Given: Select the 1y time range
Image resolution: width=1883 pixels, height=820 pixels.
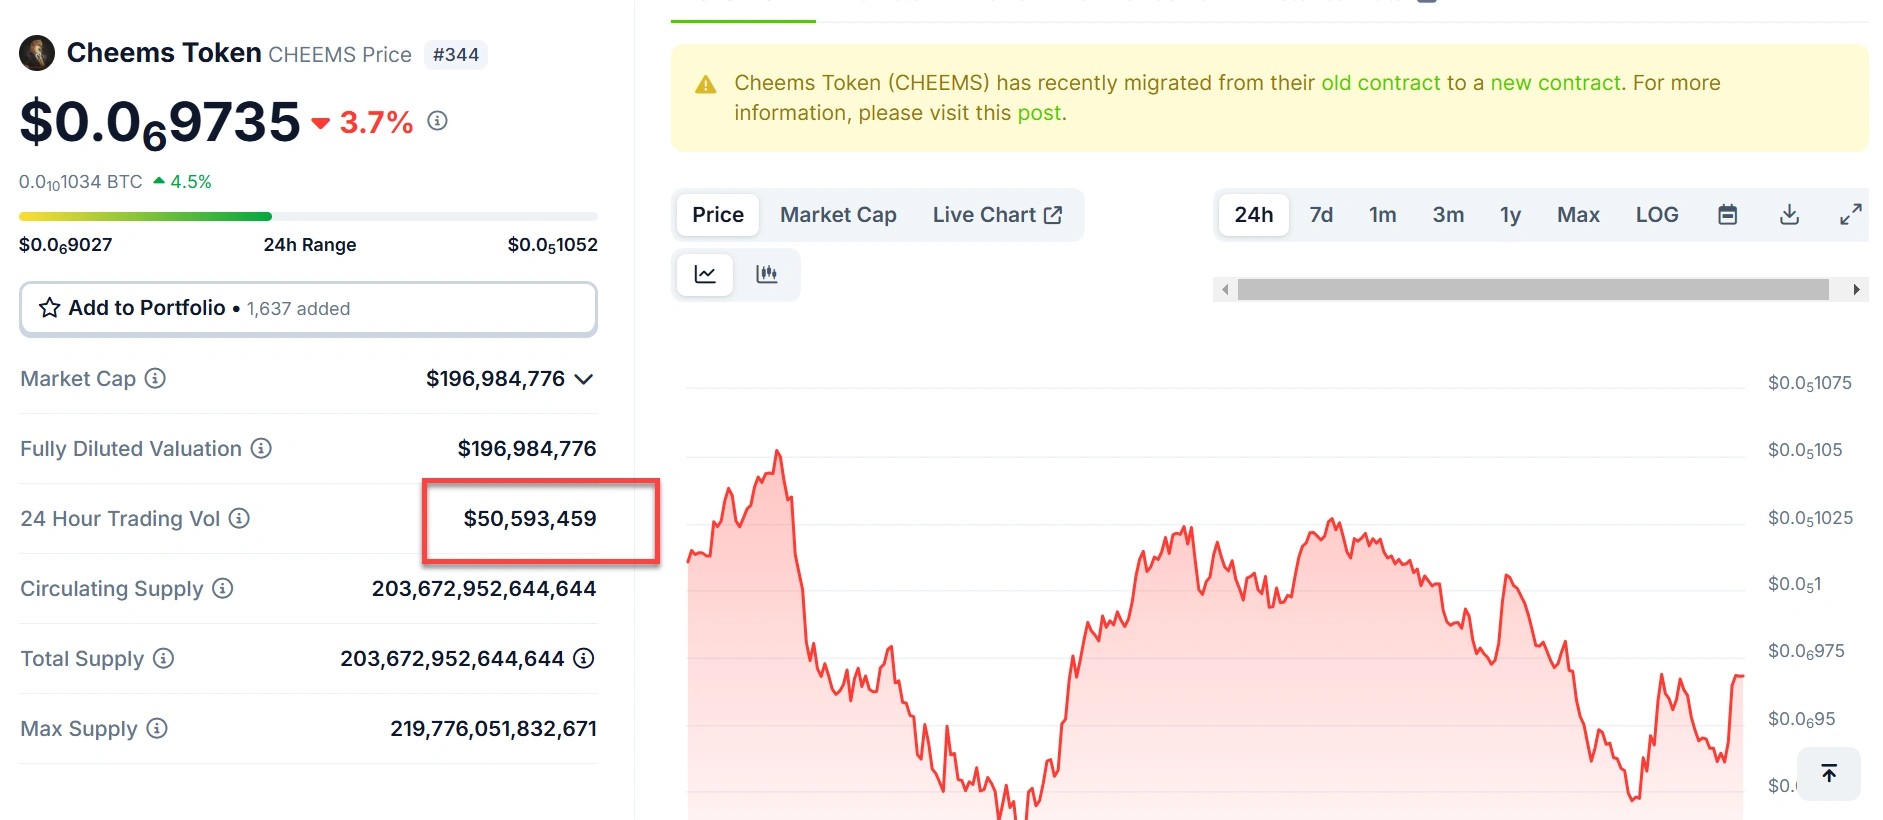Looking at the screenshot, I should point(1510,215).
